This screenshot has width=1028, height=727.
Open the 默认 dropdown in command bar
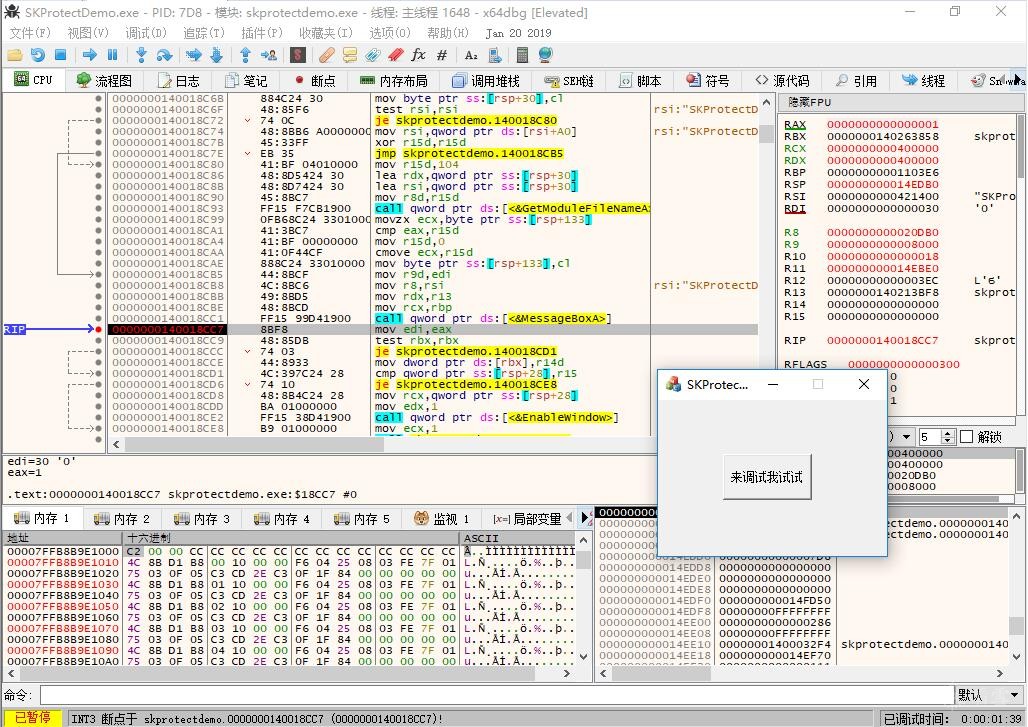[x=987, y=695]
